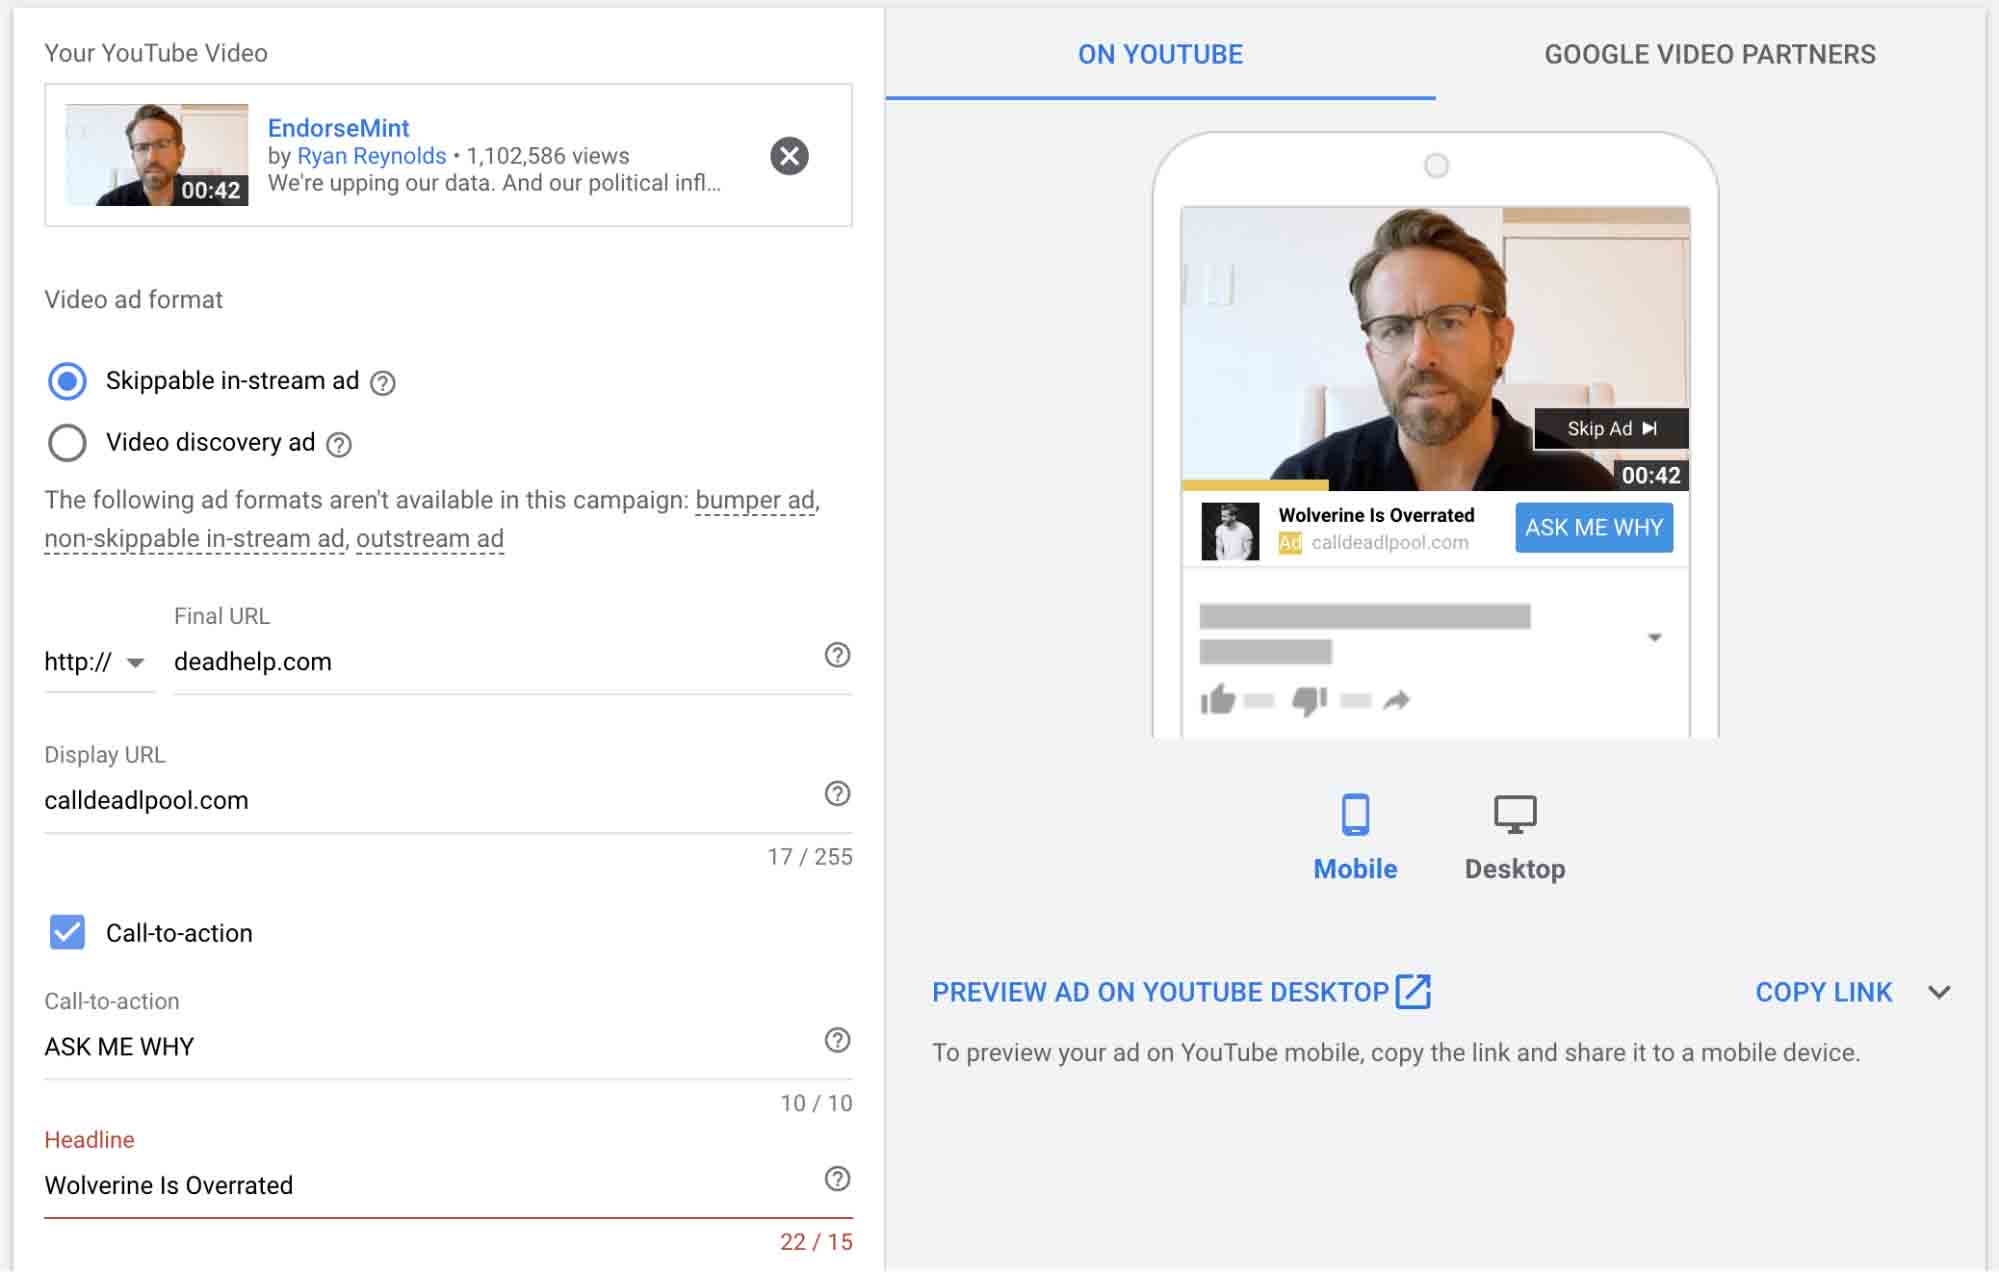Click the Display URL help icon
The height and width of the screenshot is (1272, 1999).
tap(837, 794)
